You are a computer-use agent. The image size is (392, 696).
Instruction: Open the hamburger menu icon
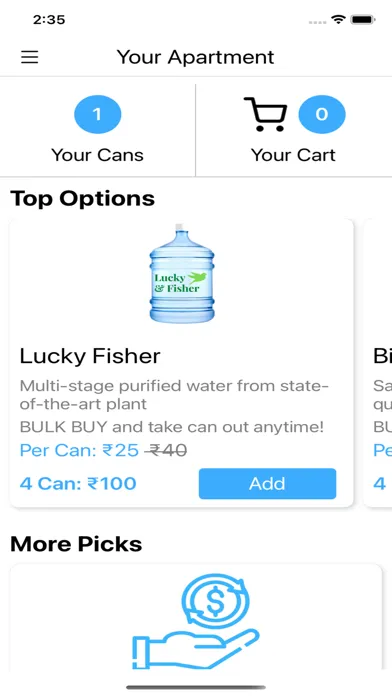[x=29, y=57]
